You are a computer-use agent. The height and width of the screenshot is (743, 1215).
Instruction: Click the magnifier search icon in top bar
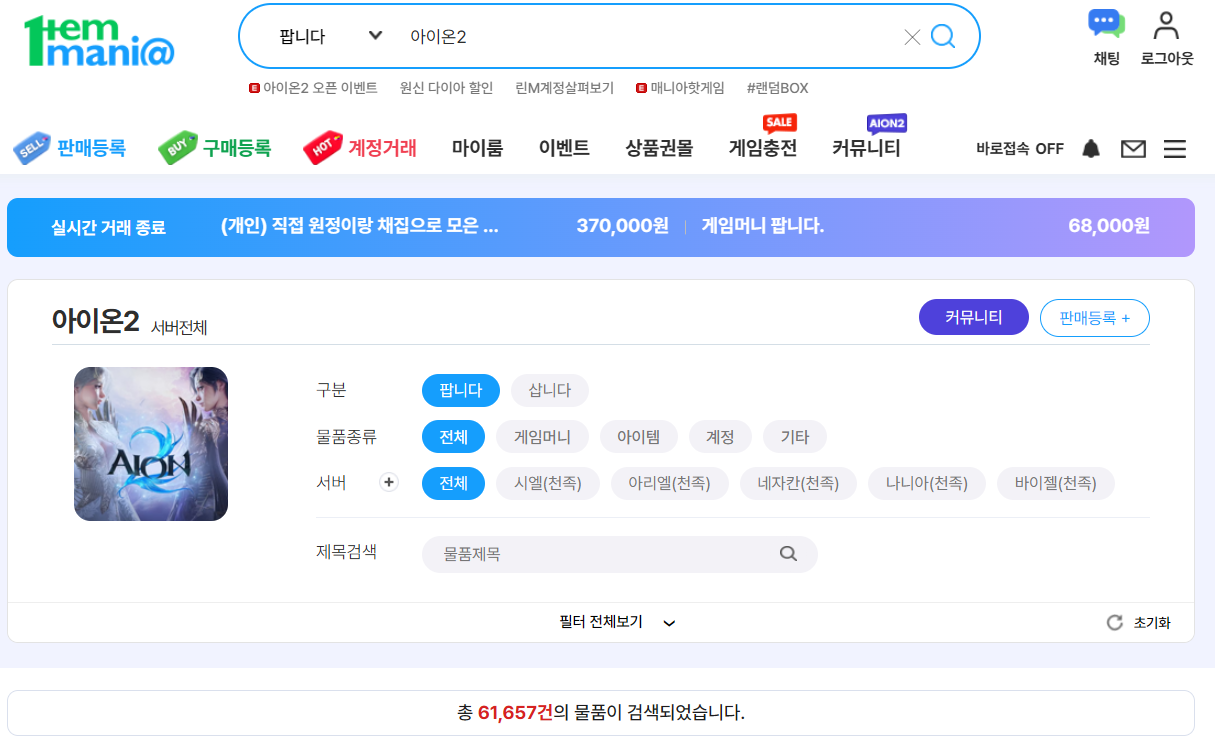pos(943,37)
